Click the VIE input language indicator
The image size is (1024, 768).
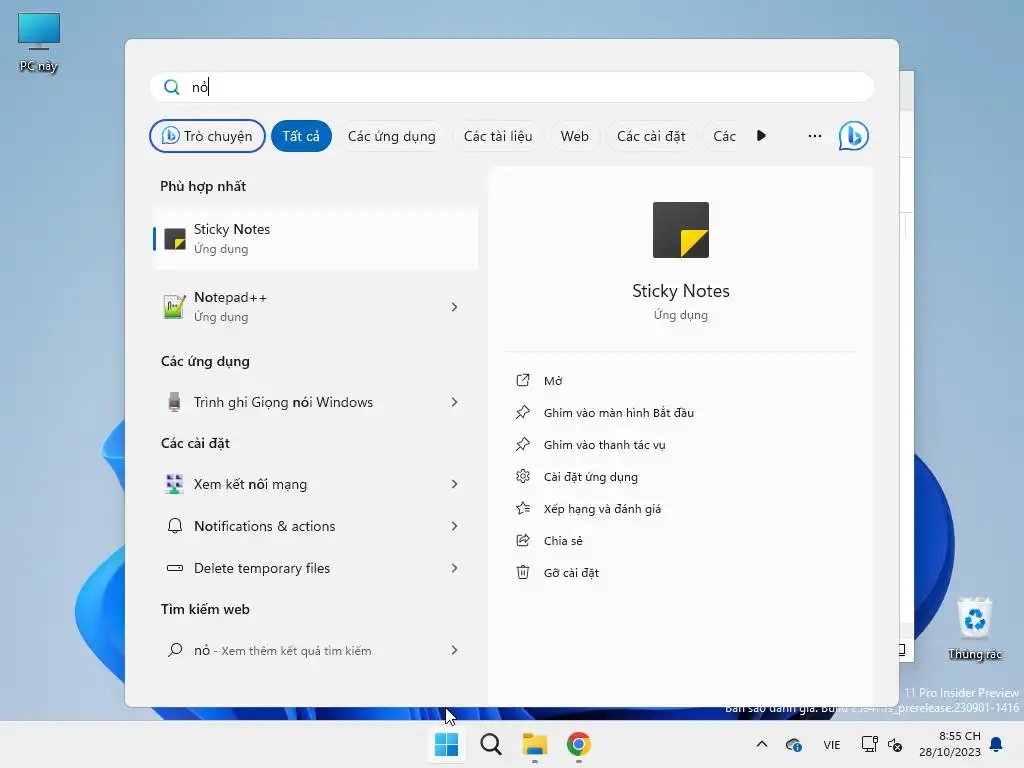click(831, 744)
